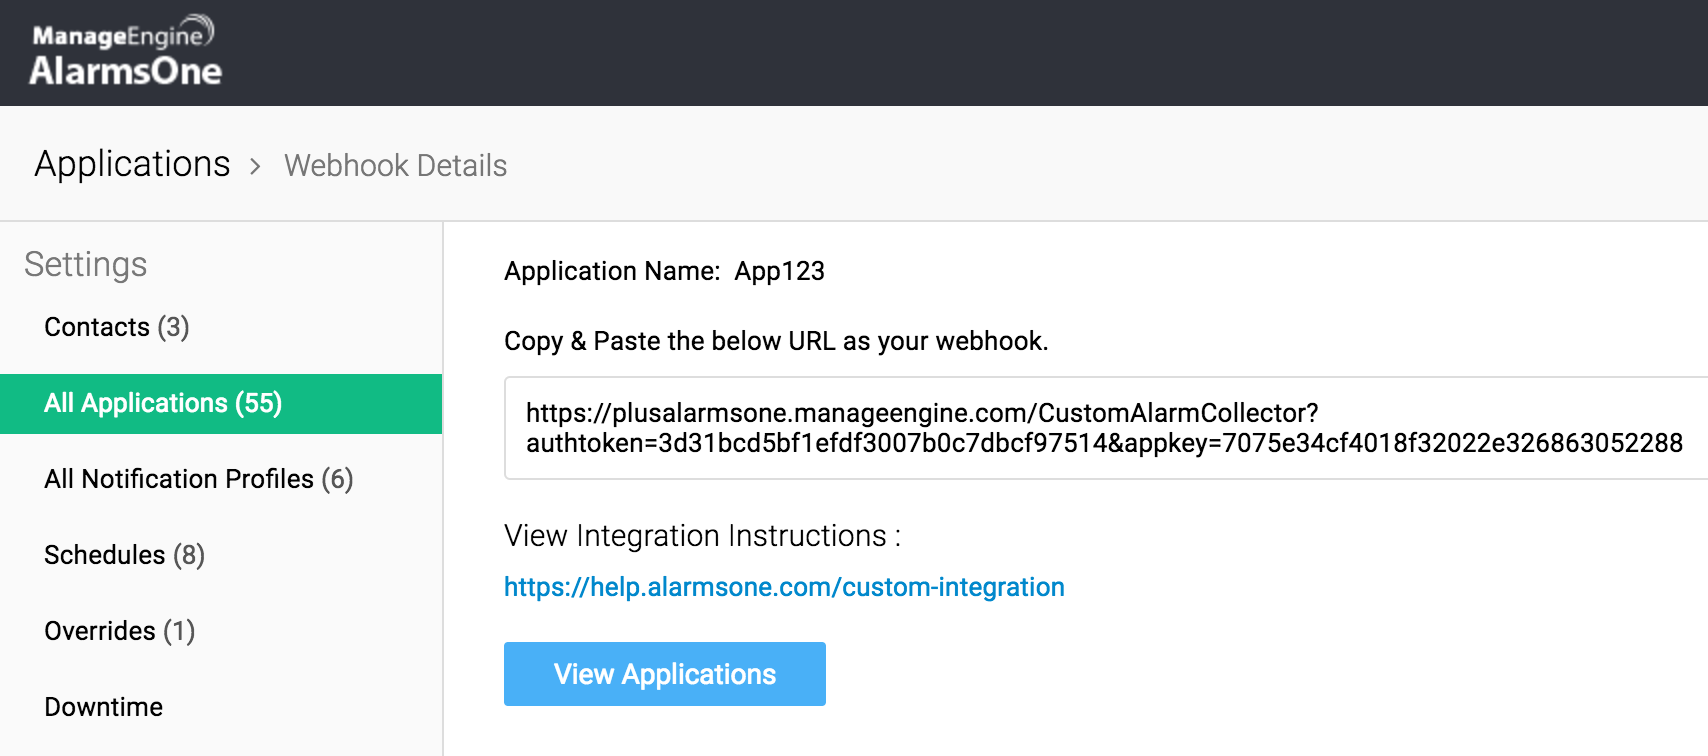
Task: Click 'Copy & Paste the below URL' text
Action: point(776,341)
